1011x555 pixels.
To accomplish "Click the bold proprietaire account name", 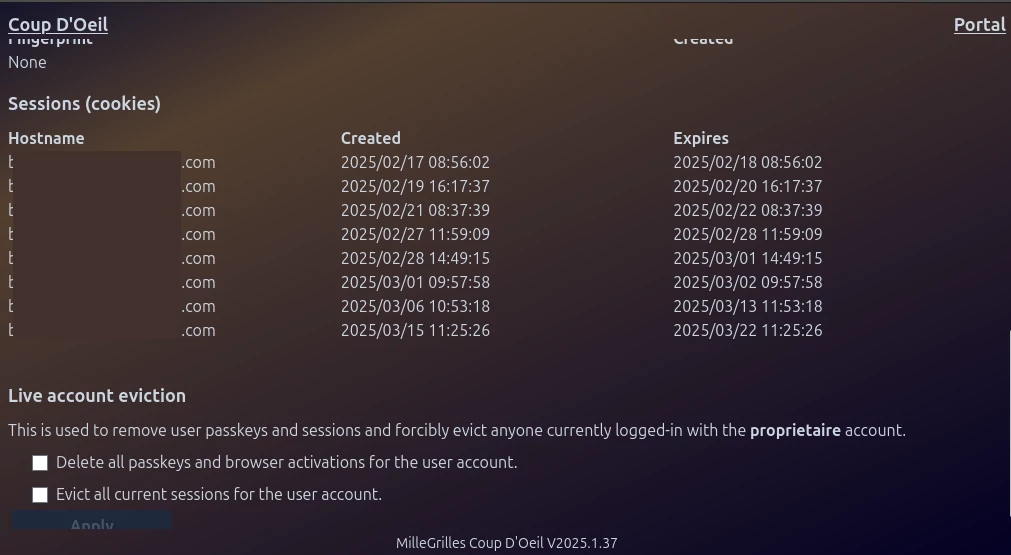I will pyautogui.click(x=795, y=431).
